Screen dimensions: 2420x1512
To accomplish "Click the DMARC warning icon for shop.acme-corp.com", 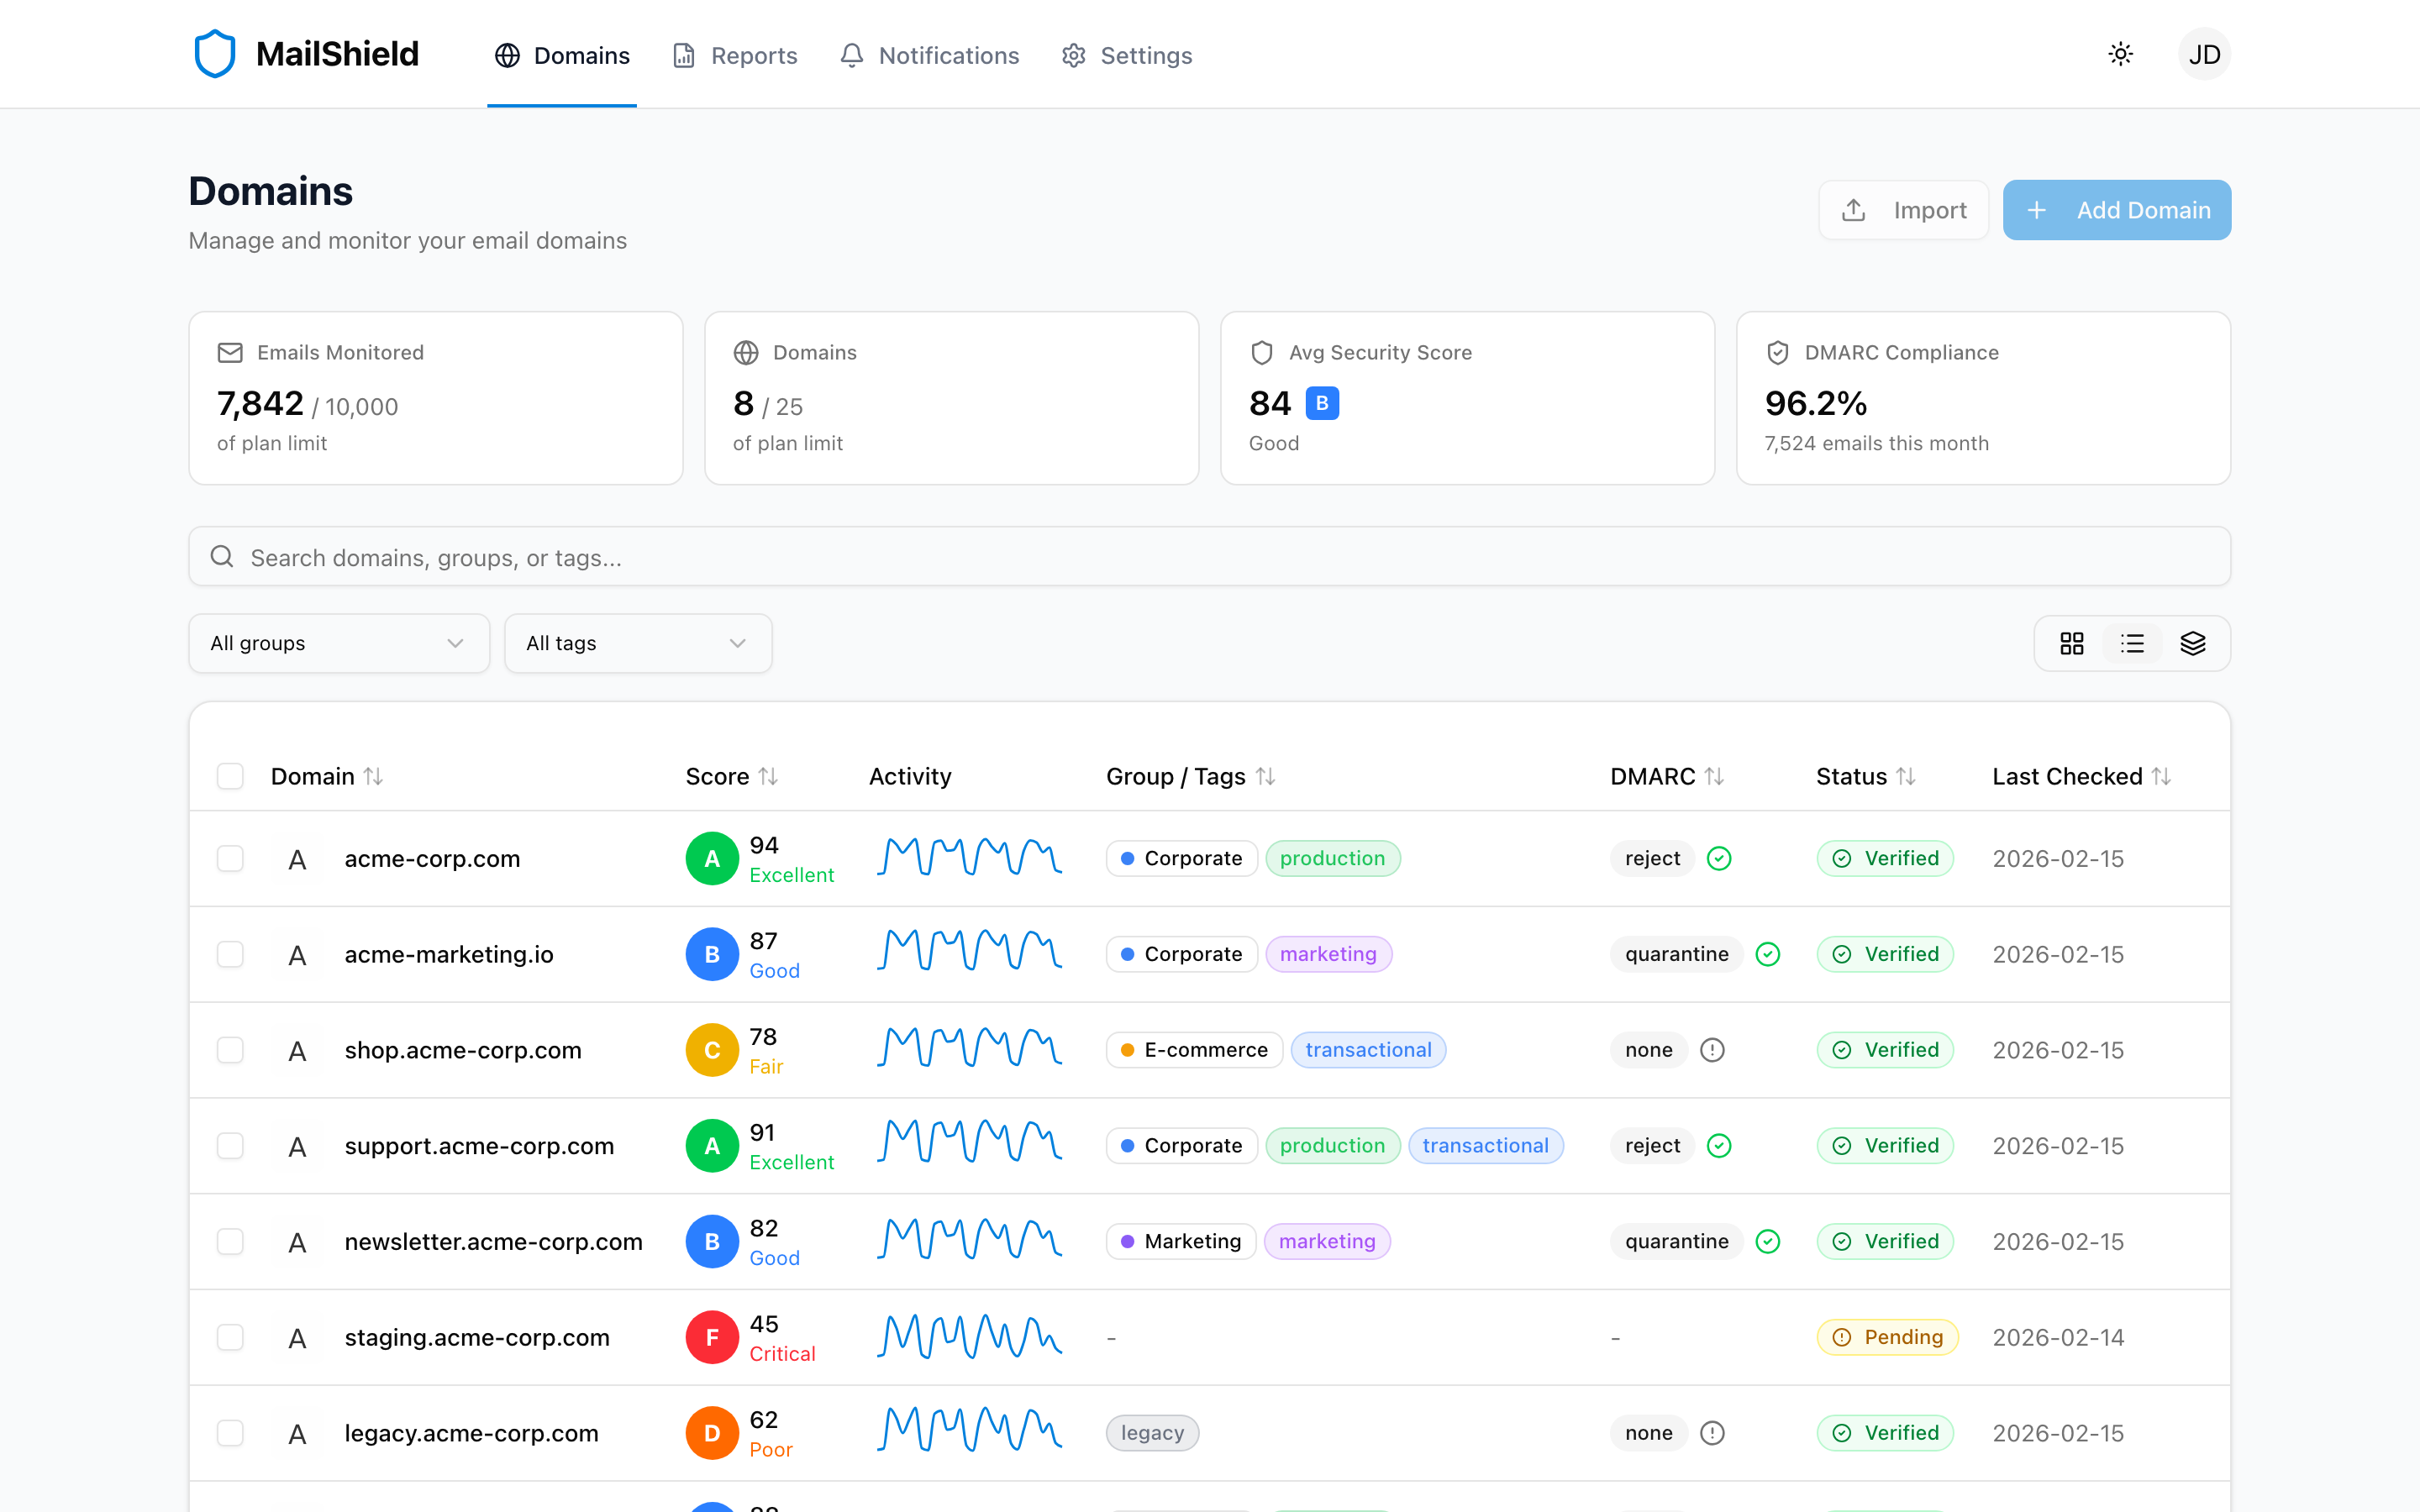I will [x=1712, y=1050].
